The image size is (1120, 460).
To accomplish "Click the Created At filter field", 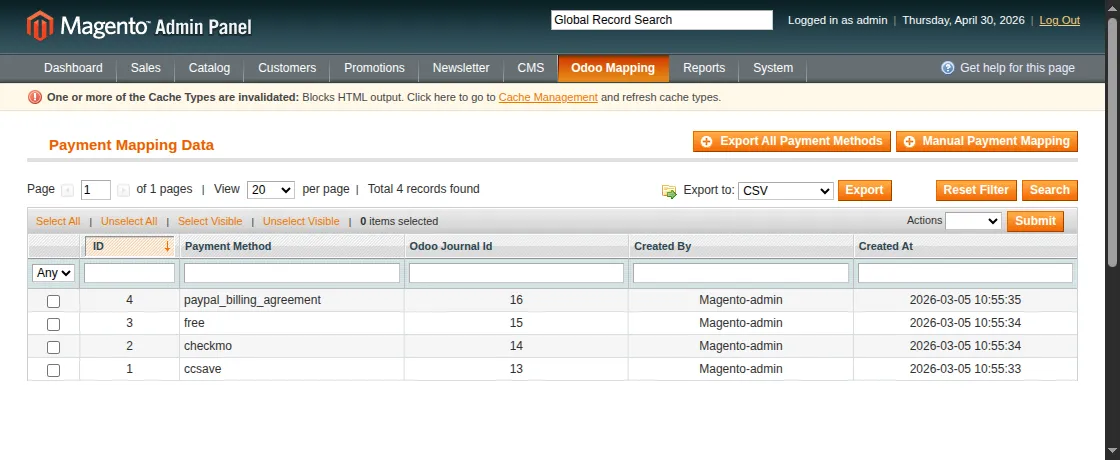I will [965, 273].
